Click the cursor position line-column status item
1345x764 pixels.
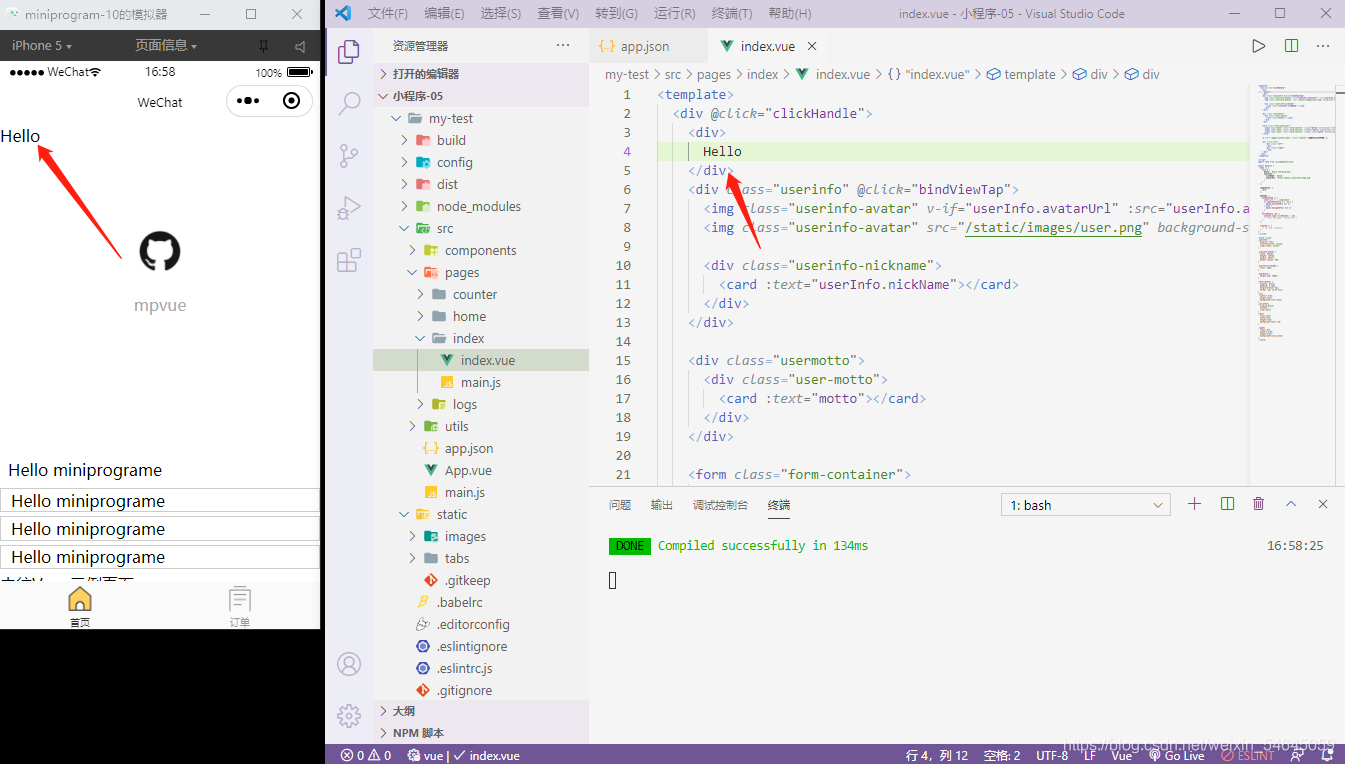click(937, 756)
